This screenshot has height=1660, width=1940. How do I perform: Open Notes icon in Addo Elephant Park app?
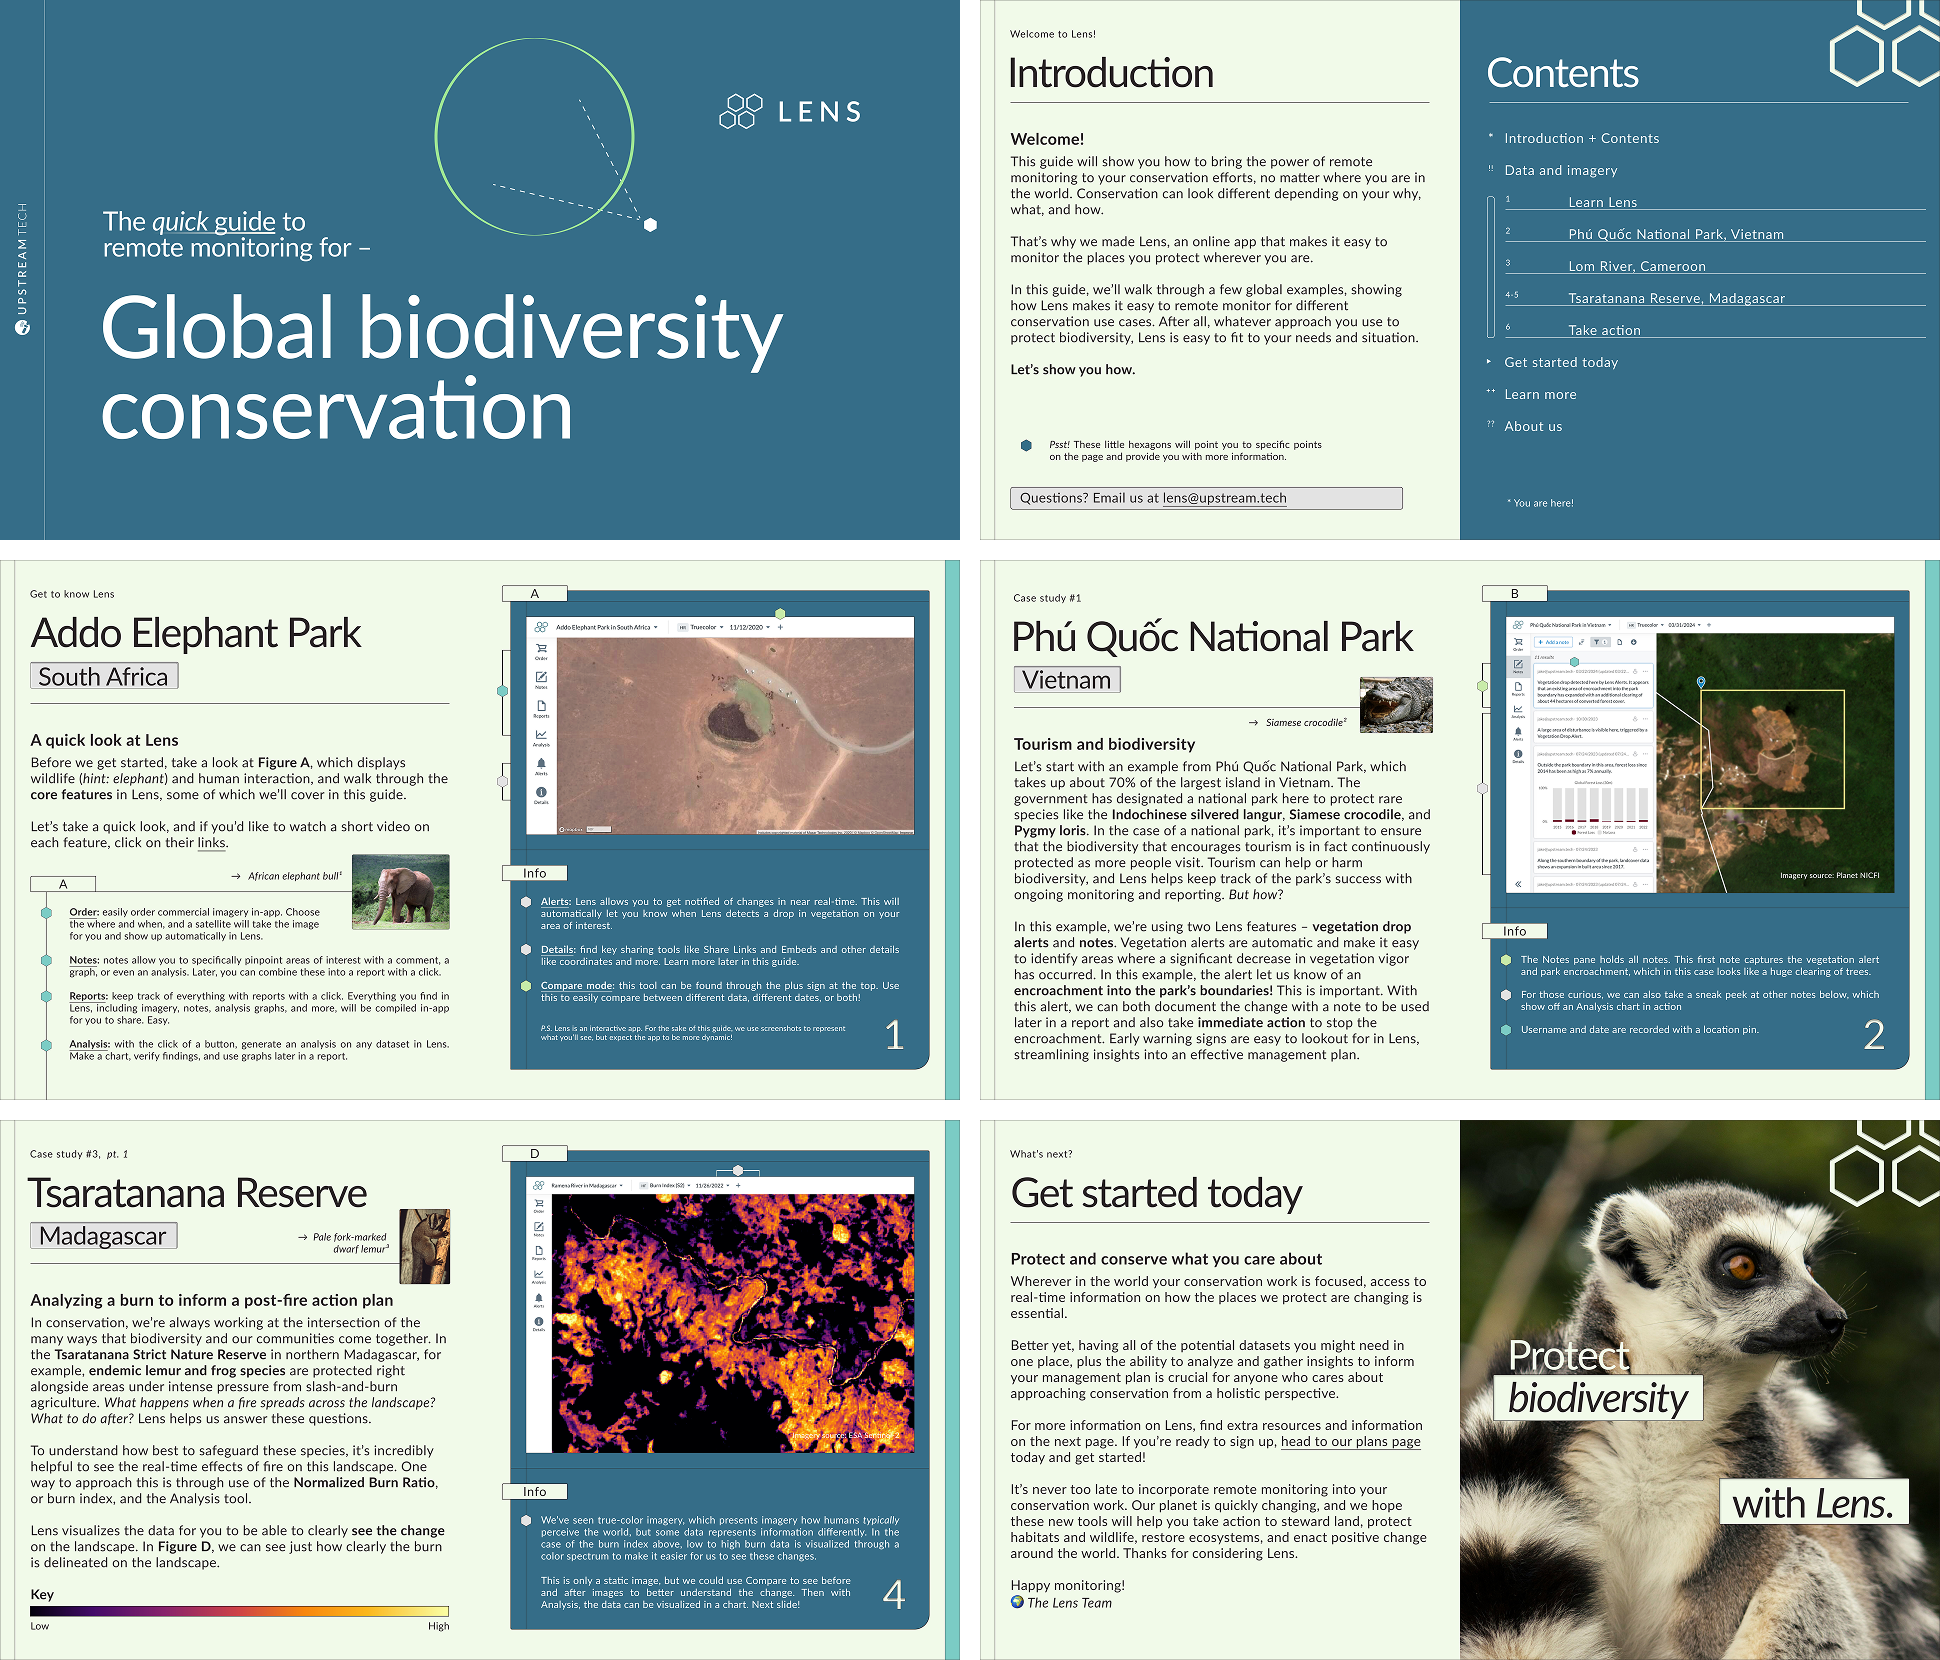(x=541, y=677)
